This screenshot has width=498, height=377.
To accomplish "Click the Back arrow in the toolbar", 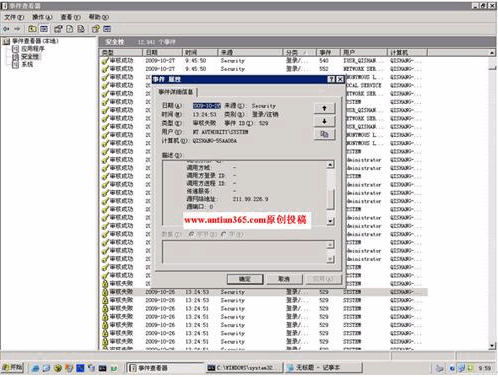I will pos(6,29).
